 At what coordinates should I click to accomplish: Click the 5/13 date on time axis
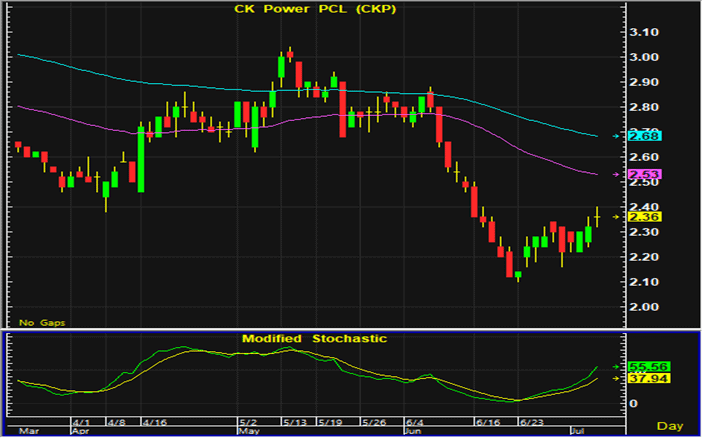[295, 423]
